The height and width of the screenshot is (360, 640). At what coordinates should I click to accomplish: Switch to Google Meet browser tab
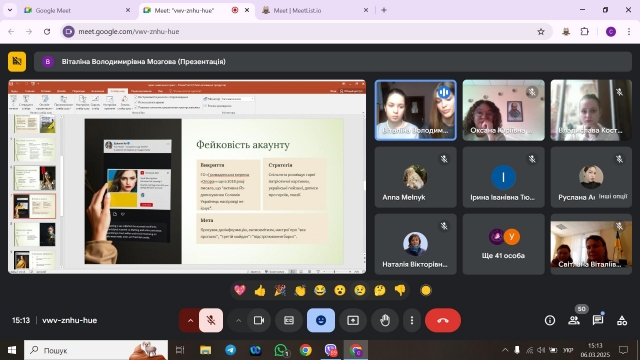pyautogui.click(x=78, y=10)
